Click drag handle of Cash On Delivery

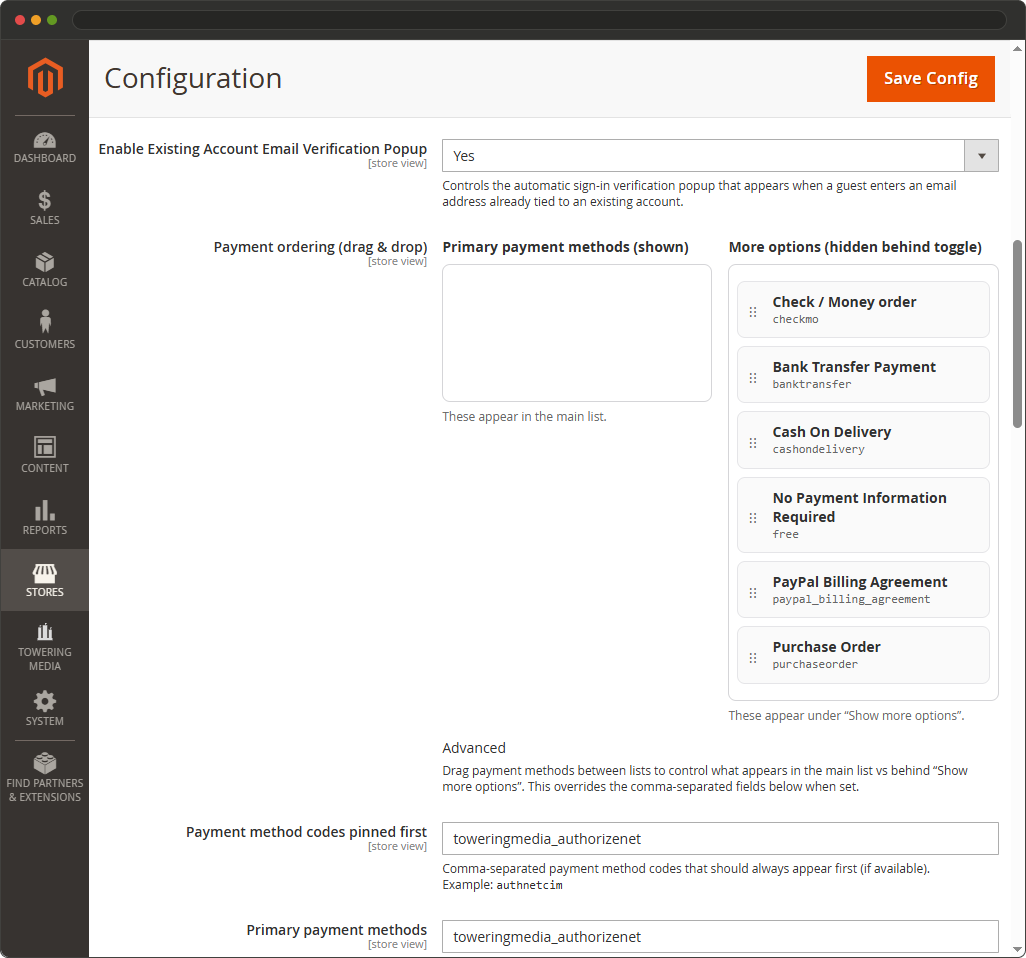(x=753, y=443)
